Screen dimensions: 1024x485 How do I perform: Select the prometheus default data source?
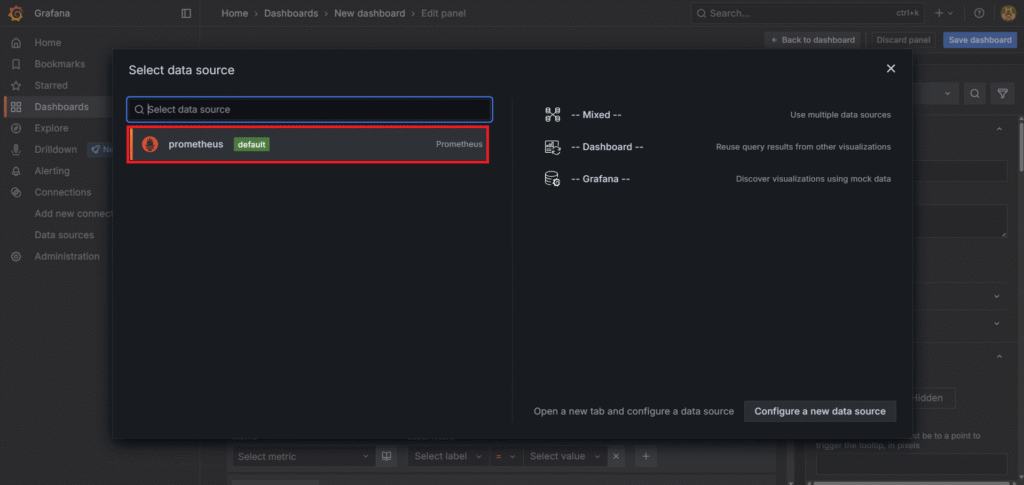click(x=308, y=144)
